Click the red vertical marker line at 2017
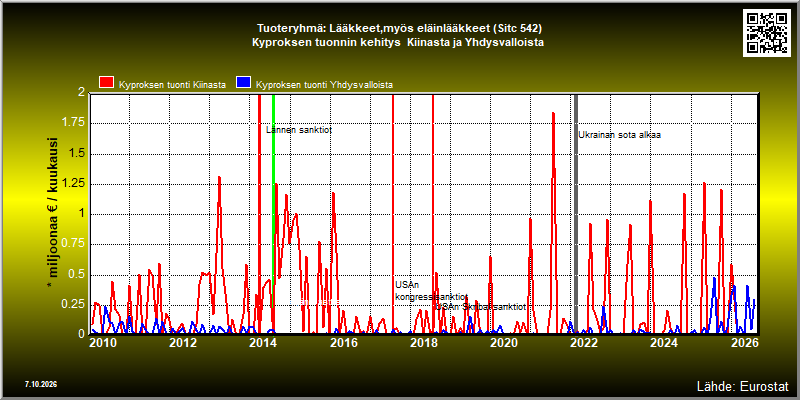Screen dimensions: 800x400 point(392,213)
